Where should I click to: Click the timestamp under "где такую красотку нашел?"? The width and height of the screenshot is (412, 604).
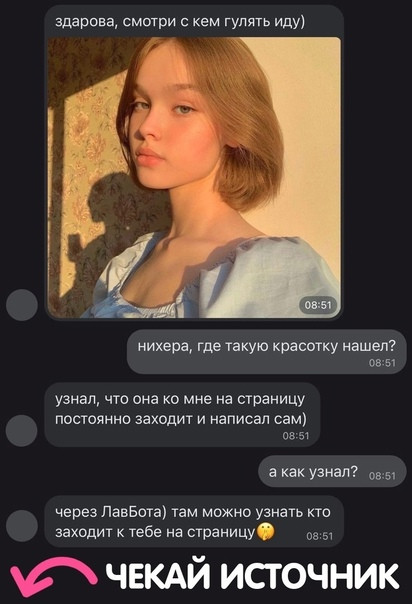pyautogui.click(x=382, y=363)
